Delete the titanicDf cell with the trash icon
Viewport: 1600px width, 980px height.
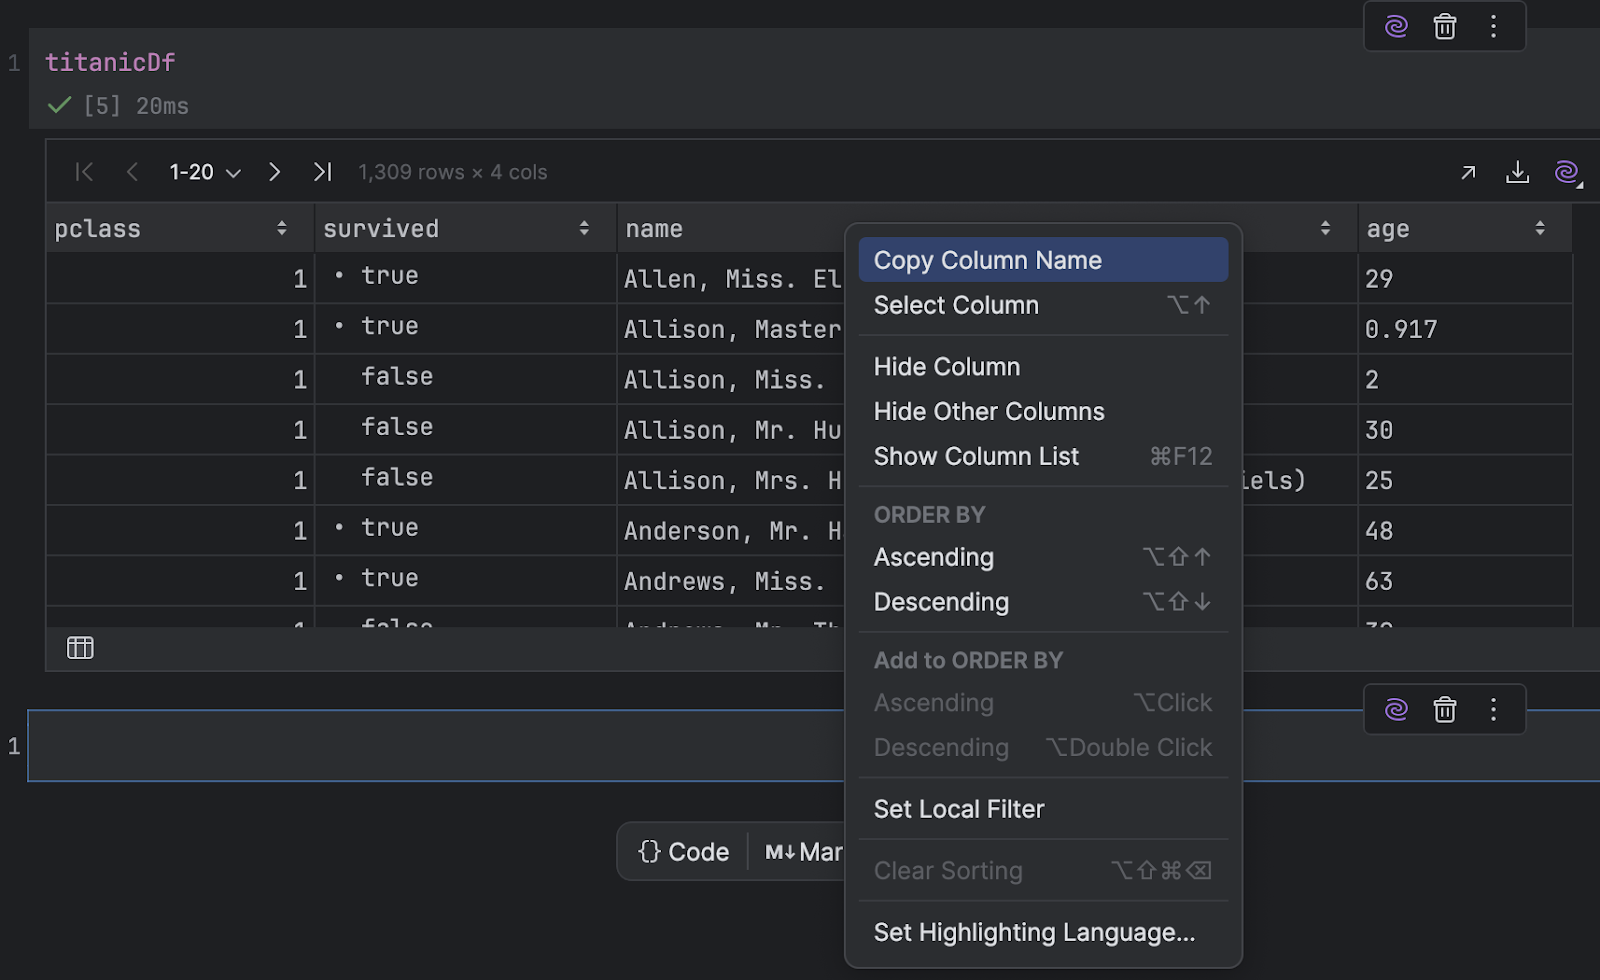1445,26
